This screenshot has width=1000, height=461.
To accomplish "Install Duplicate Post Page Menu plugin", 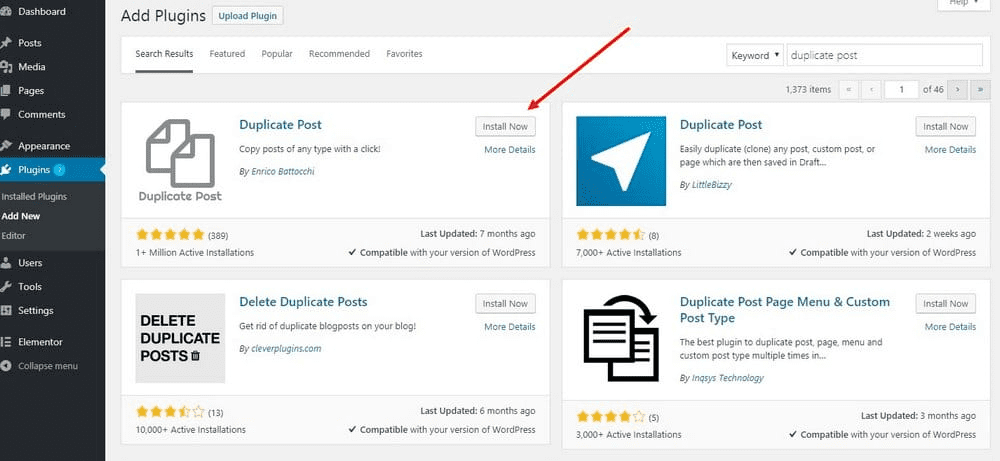I will click(946, 304).
